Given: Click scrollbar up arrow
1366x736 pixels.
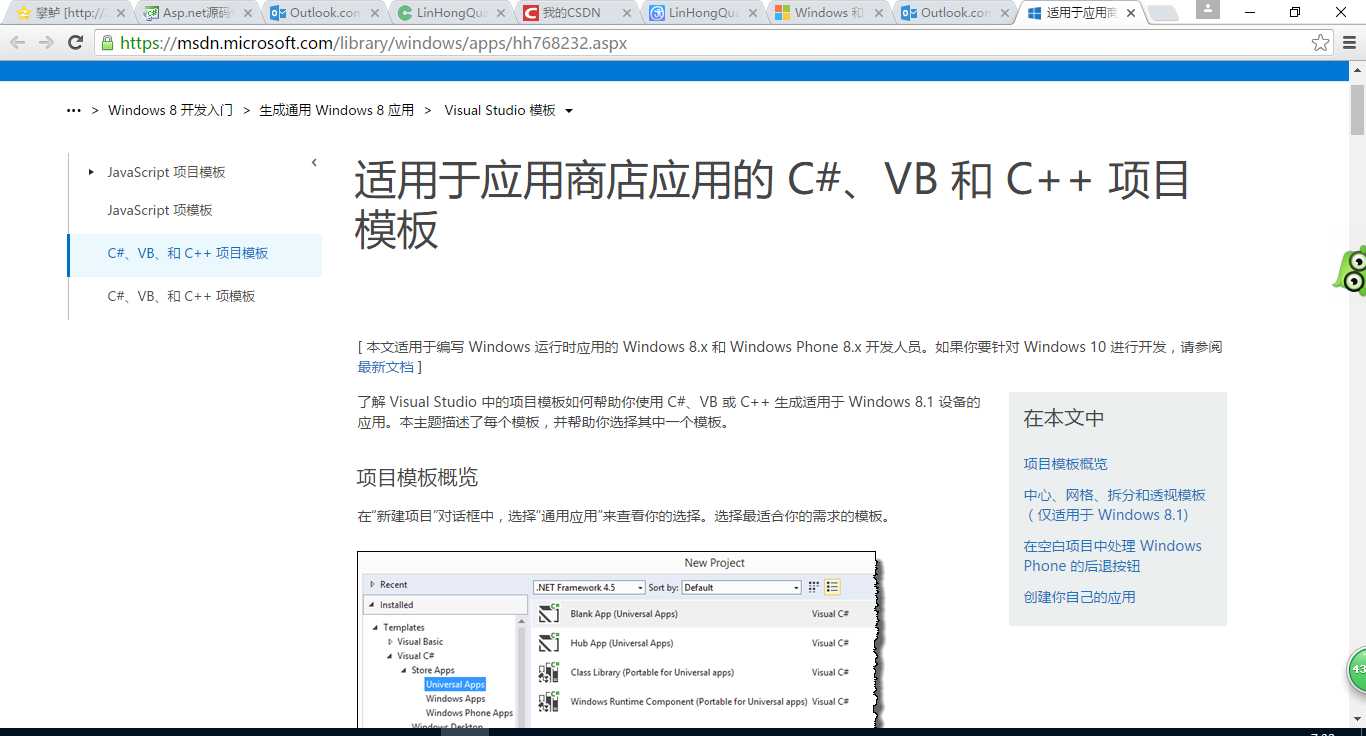Looking at the screenshot, I should (x=1357, y=69).
